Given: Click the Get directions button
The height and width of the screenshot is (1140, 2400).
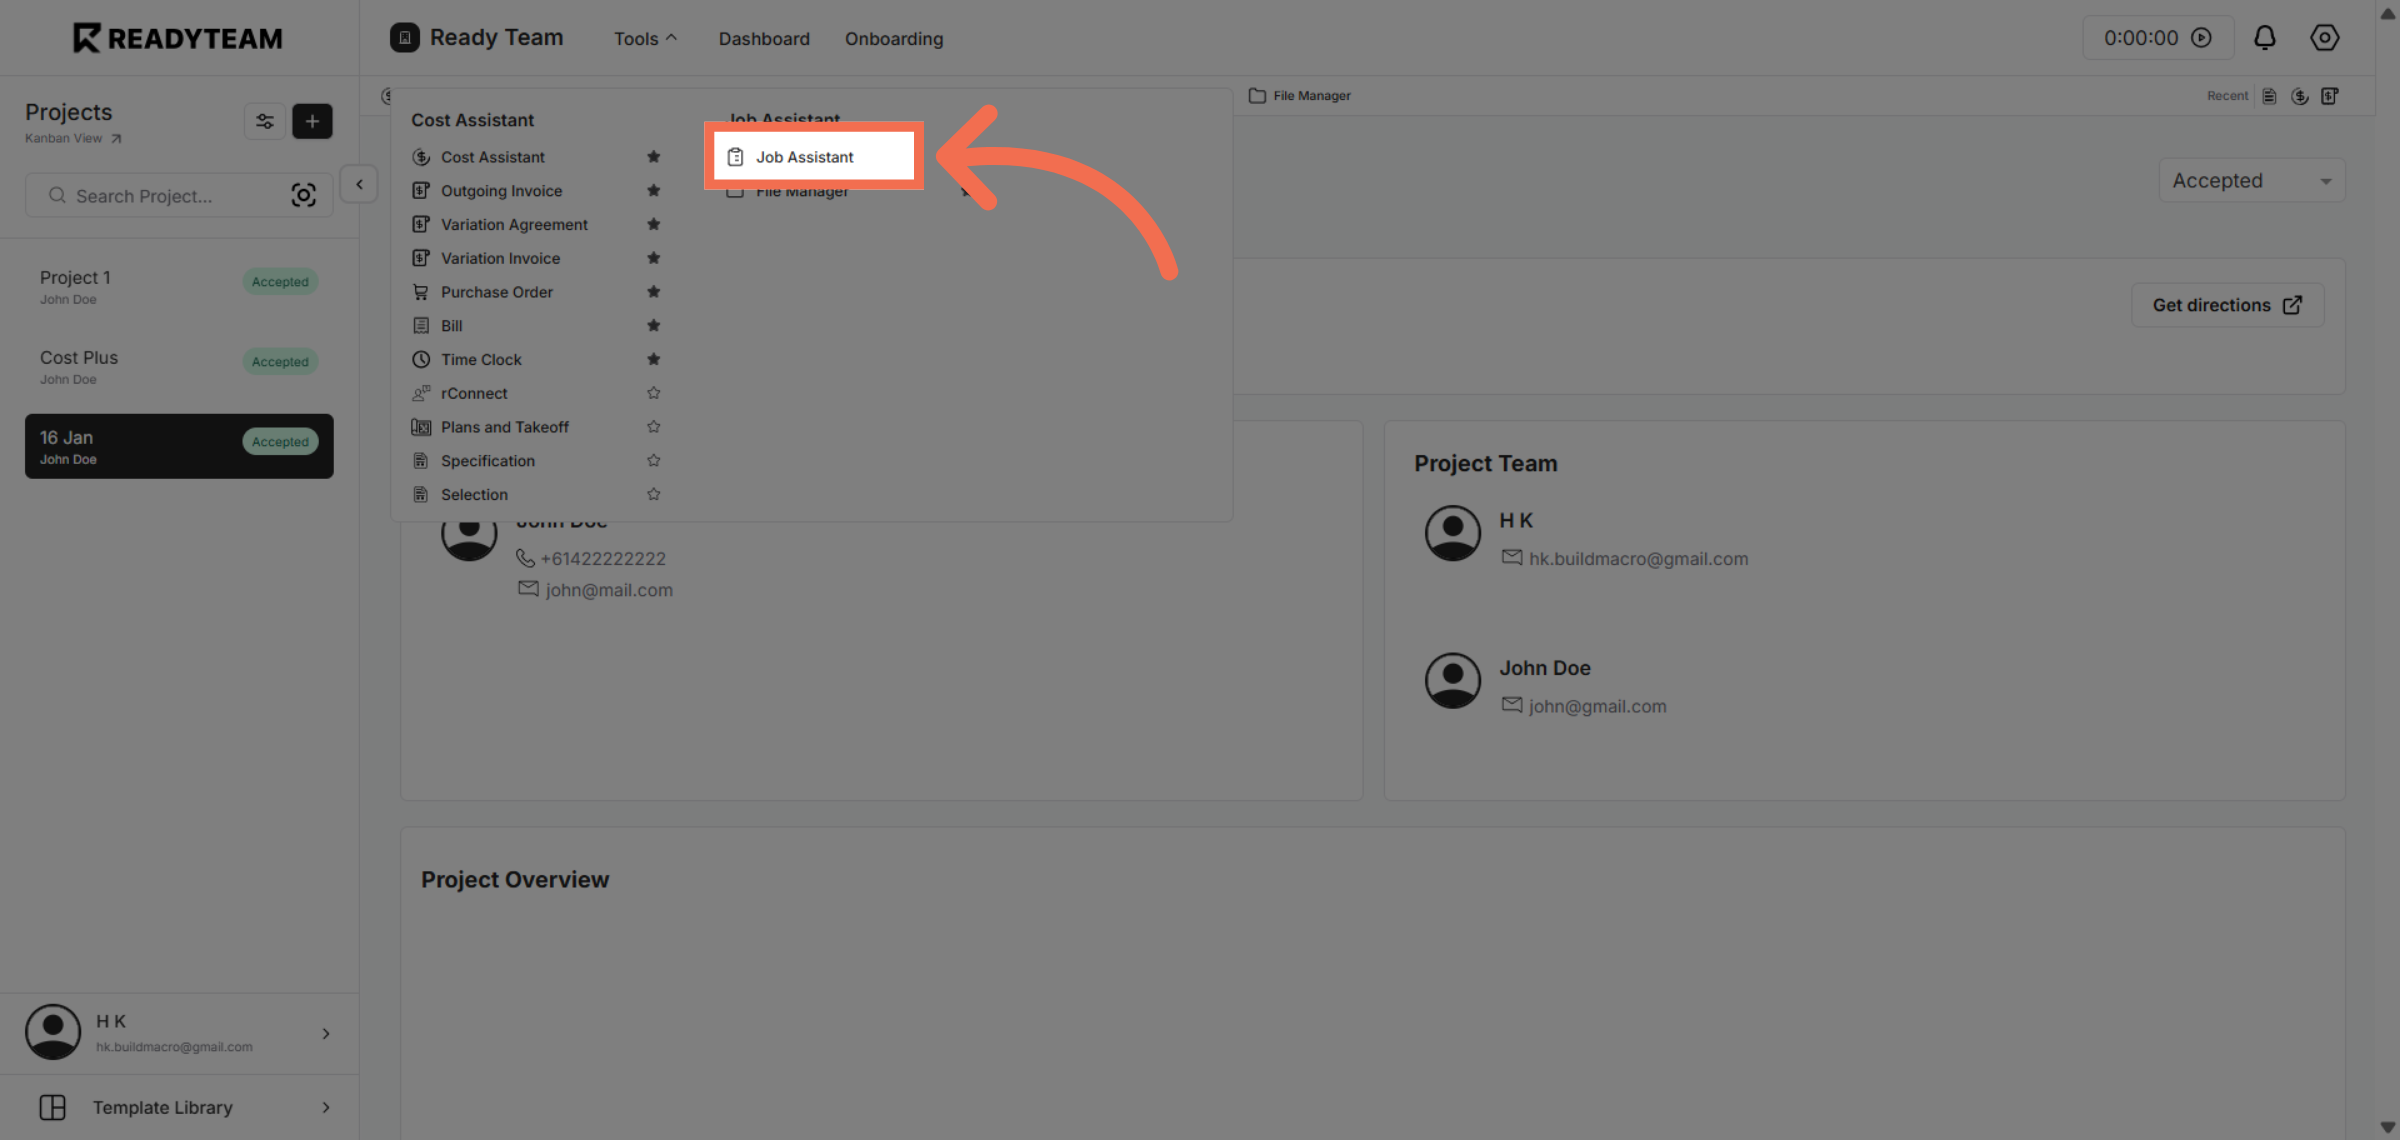Looking at the screenshot, I should tap(2226, 305).
